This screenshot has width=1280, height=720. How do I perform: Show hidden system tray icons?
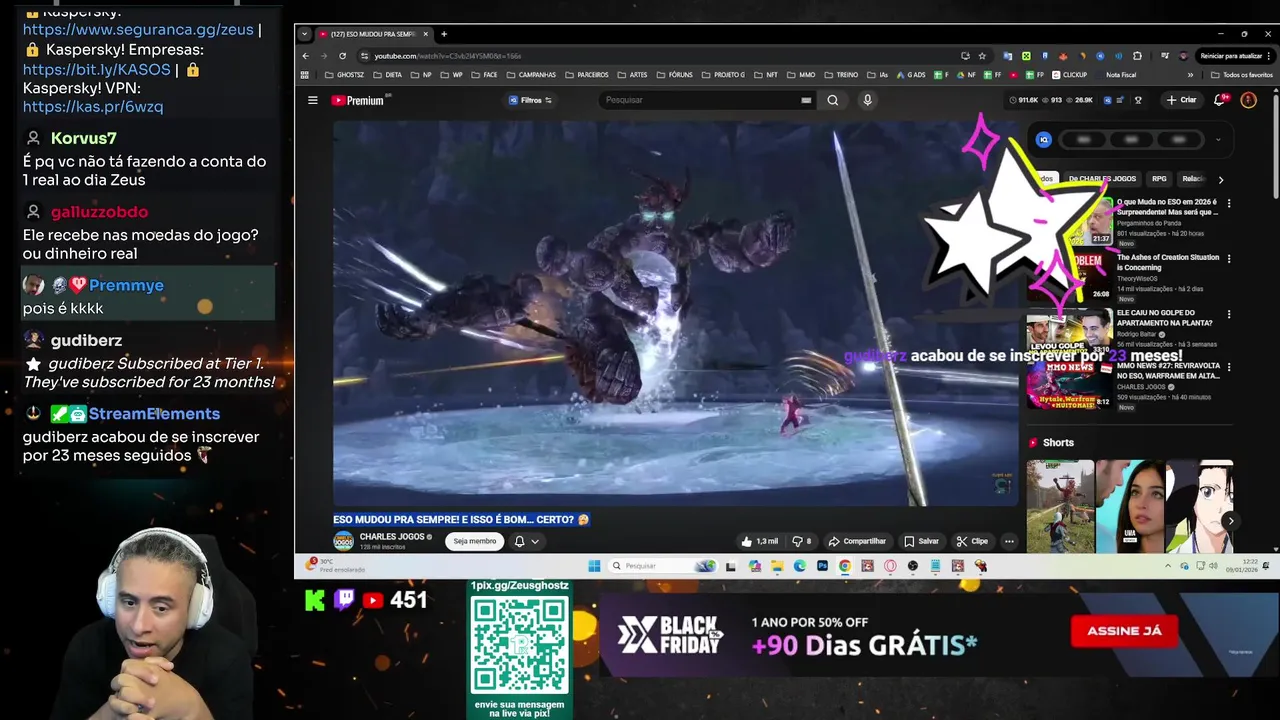(1167, 566)
